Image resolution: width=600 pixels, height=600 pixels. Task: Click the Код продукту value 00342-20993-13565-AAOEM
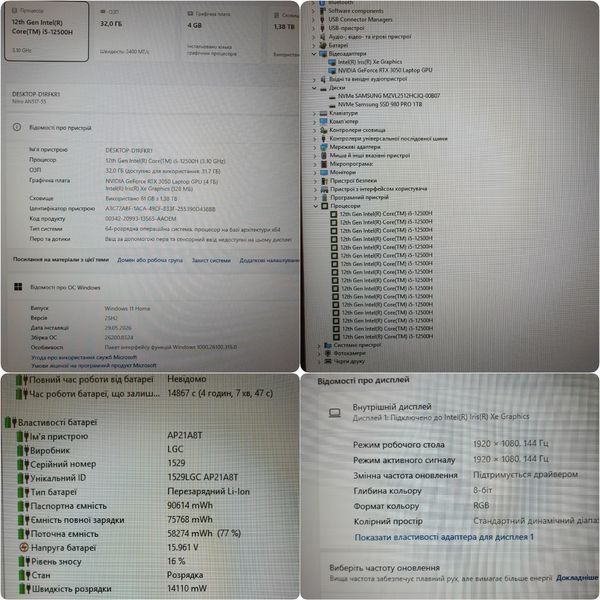(x=140, y=219)
